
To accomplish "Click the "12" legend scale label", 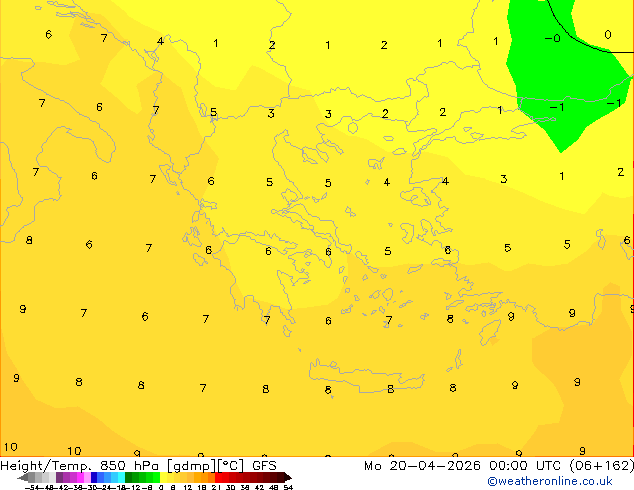I will coord(188,487).
